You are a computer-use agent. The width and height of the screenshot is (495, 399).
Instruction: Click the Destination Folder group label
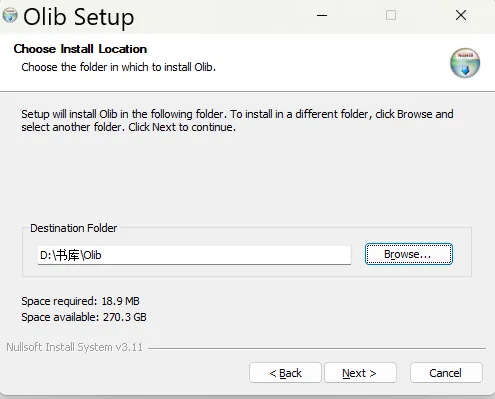click(74, 228)
